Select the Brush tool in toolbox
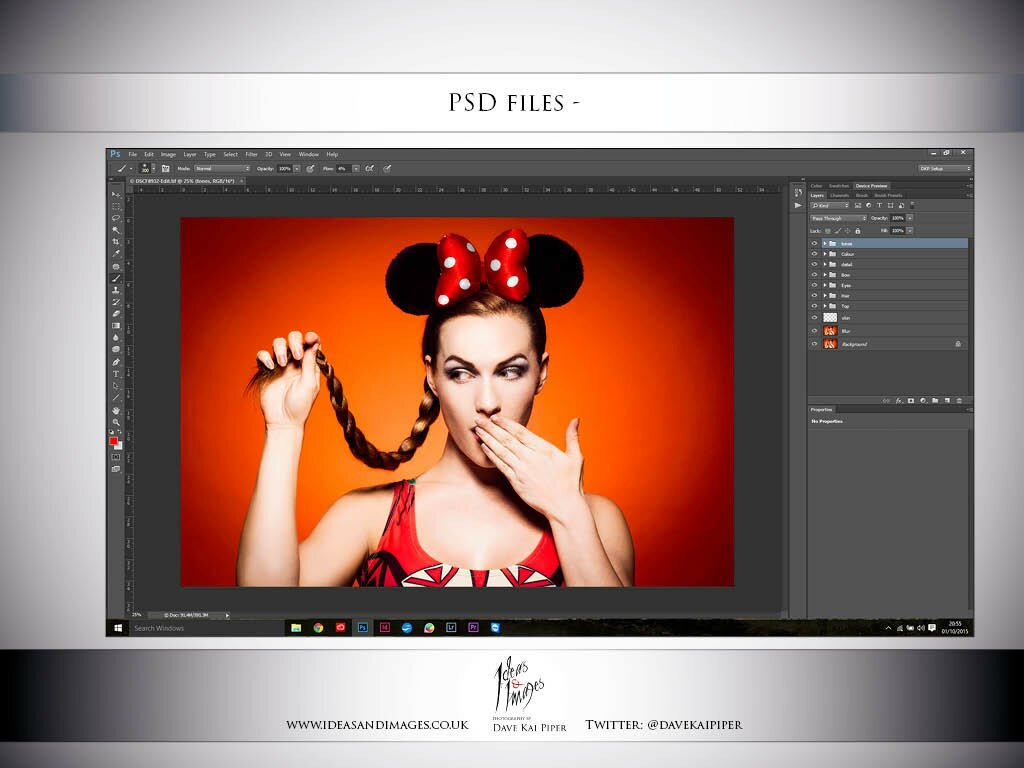This screenshot has height=768, width=1024. (x=116, y=278)
